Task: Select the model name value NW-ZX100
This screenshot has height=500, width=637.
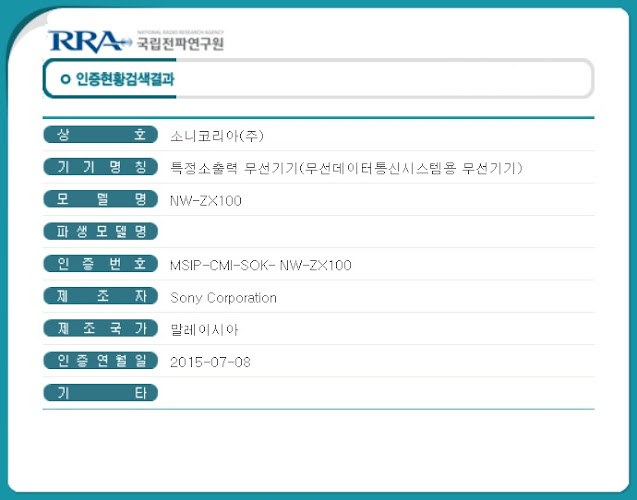Action: (x=206, y=201)
